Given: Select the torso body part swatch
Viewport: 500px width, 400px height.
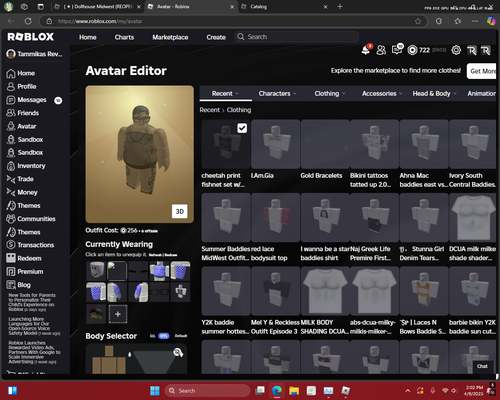Looking at the screenshot, I should (x=109, y=365).
